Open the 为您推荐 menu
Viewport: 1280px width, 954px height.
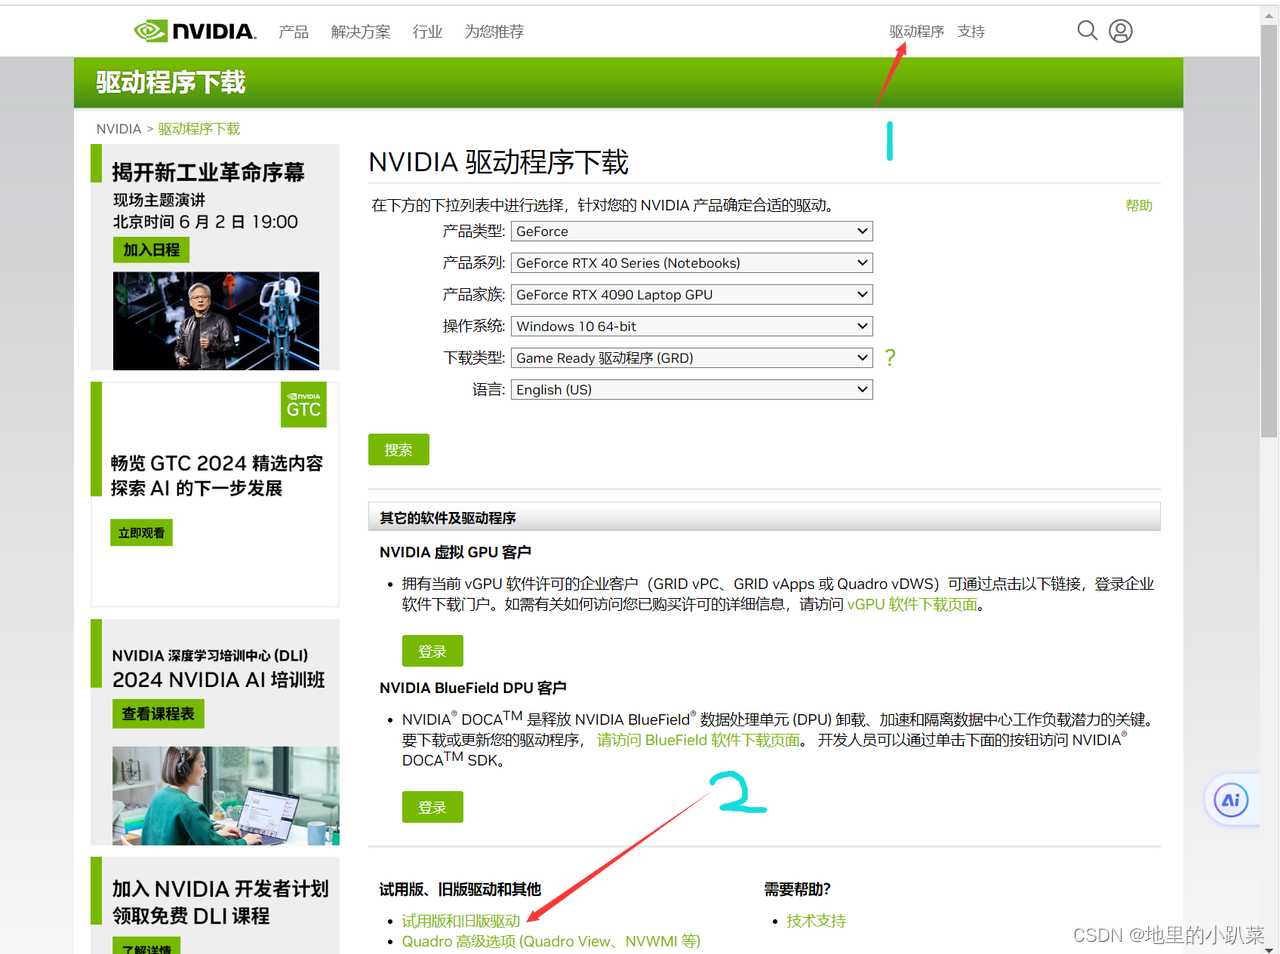[494, 32]
